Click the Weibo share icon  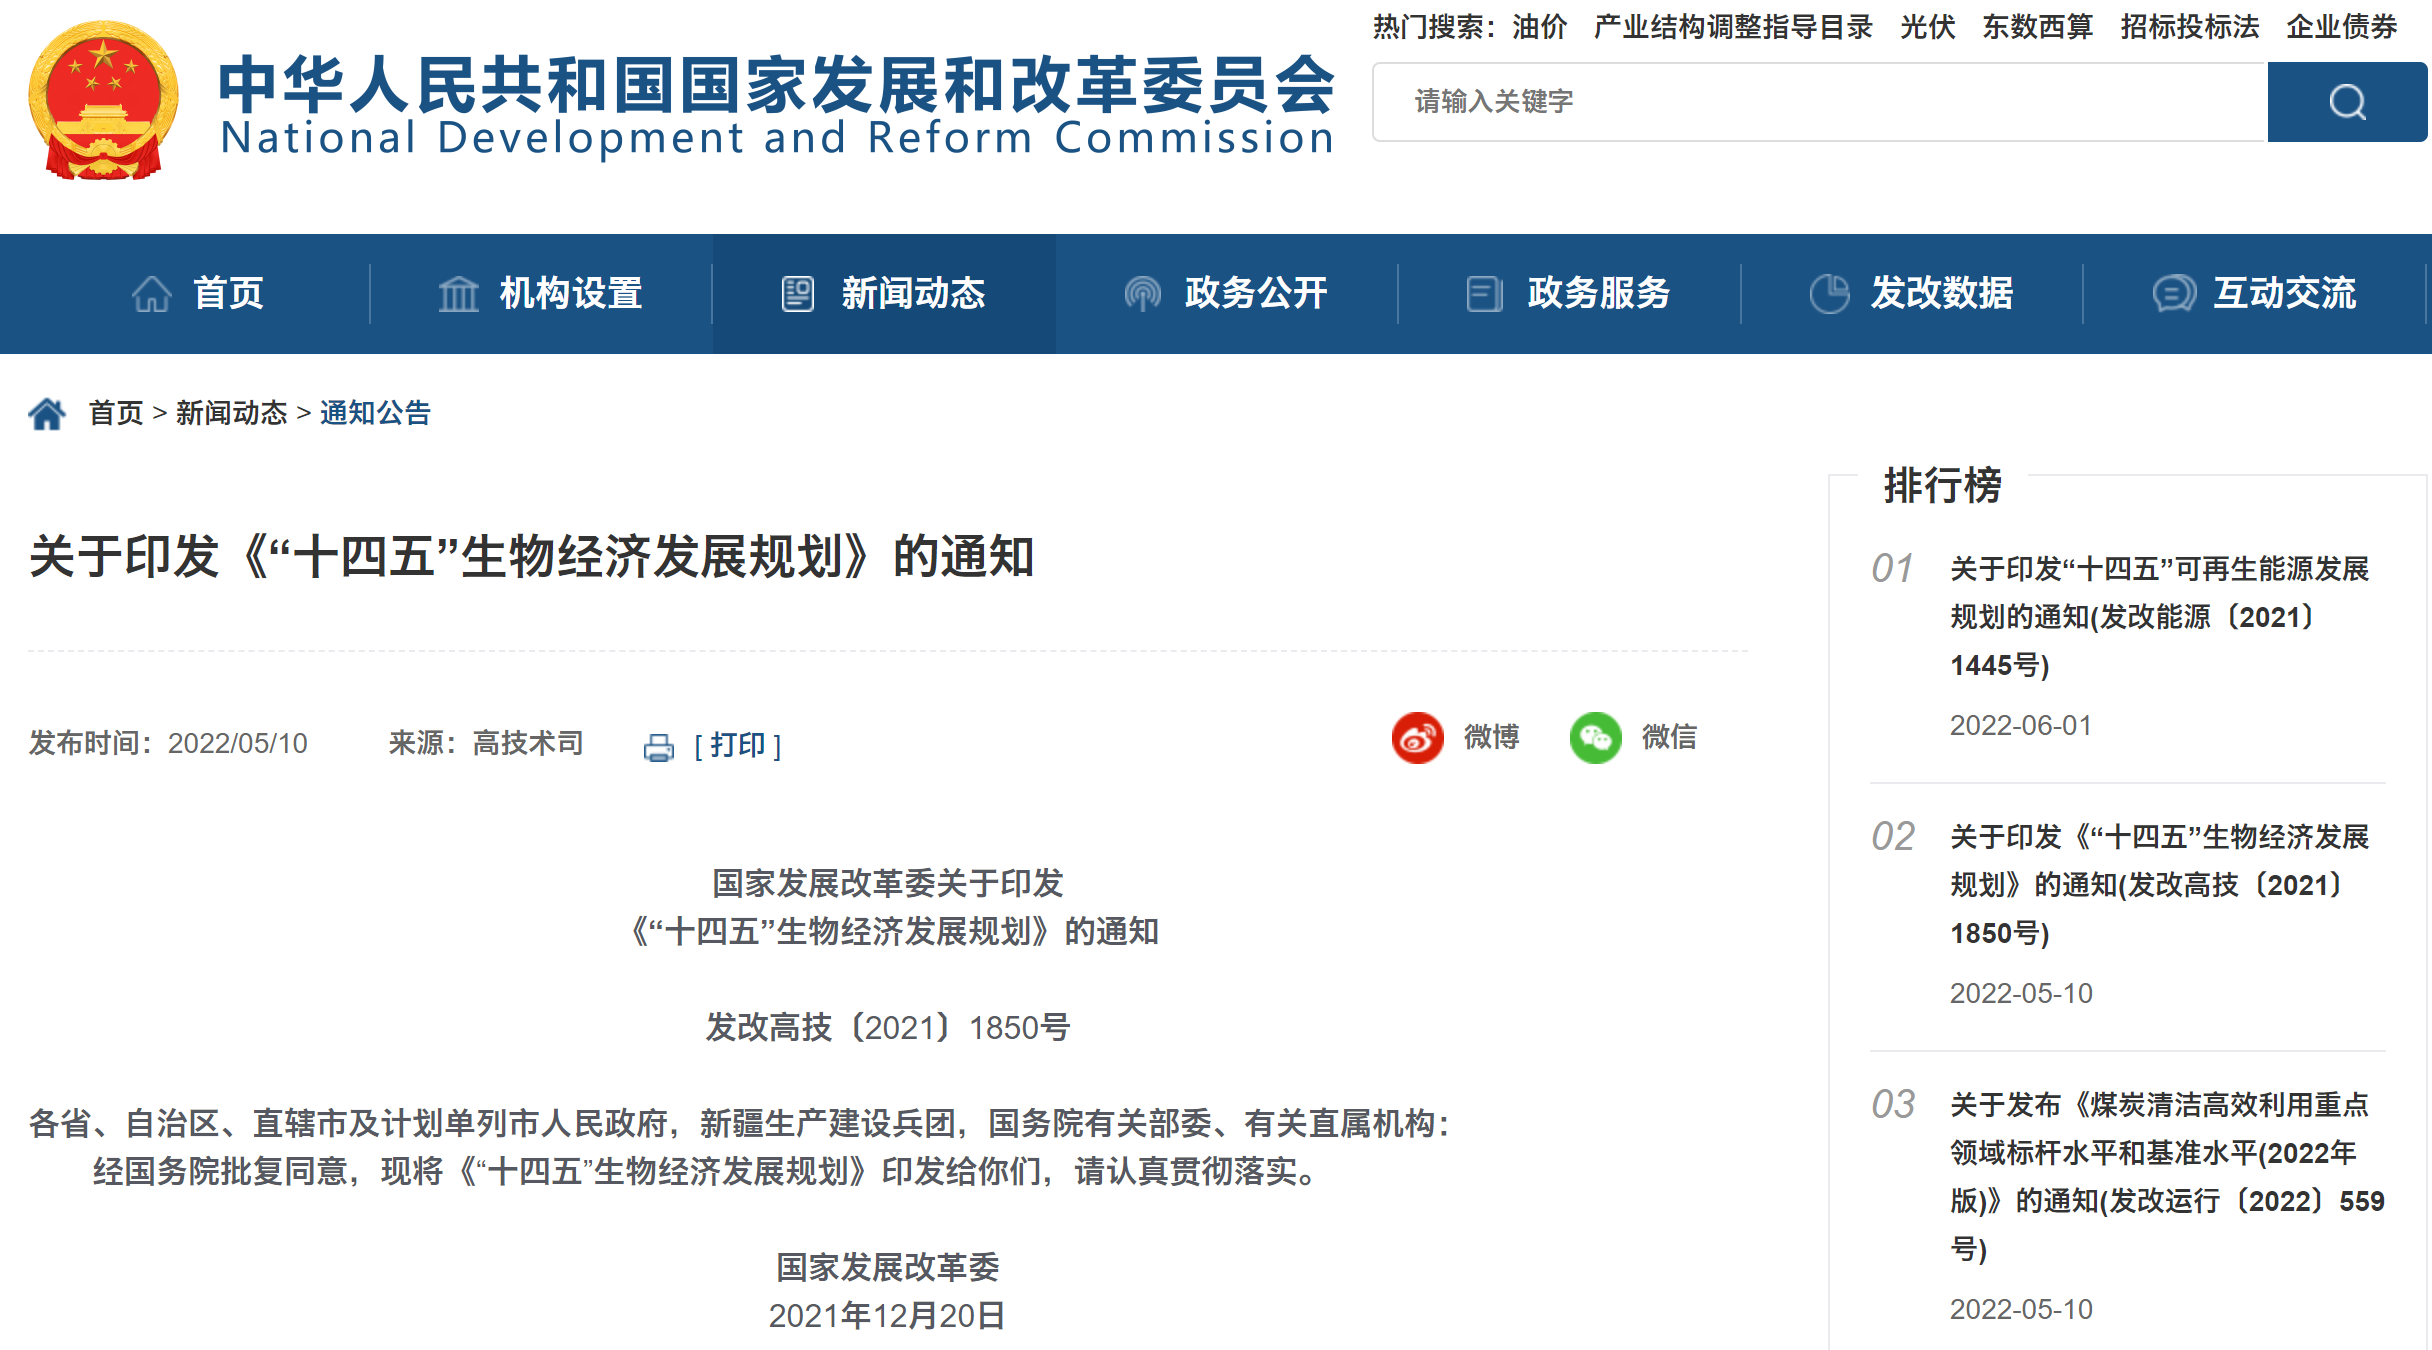click(1417, 738)
